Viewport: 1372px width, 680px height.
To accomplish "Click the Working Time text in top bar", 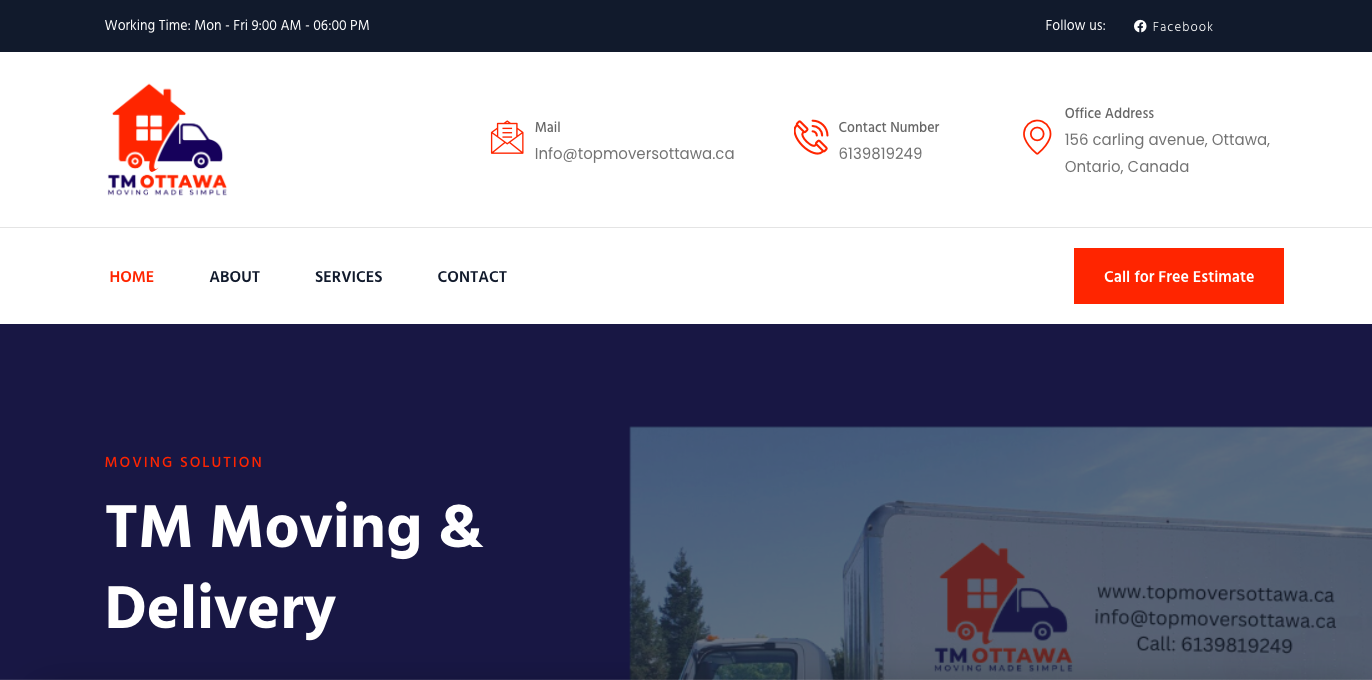I will click(237, 25).
